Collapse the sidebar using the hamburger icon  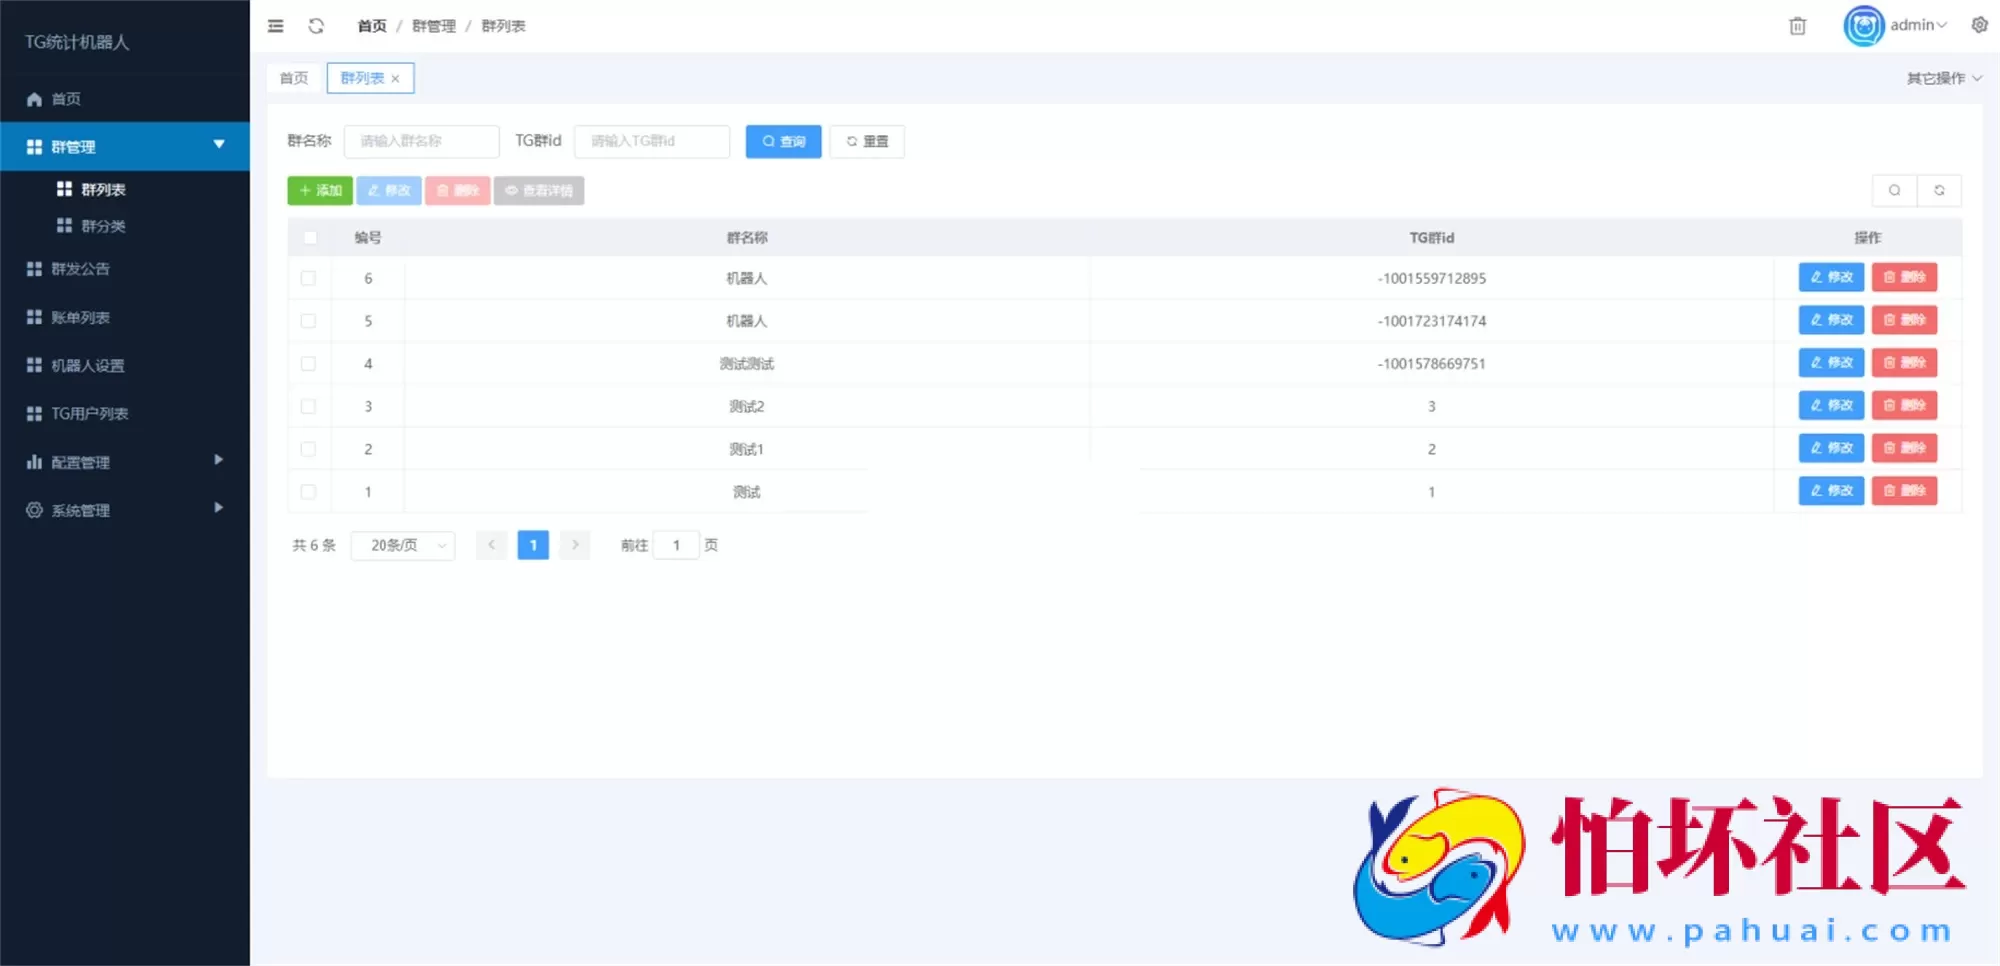coord(275,26)
